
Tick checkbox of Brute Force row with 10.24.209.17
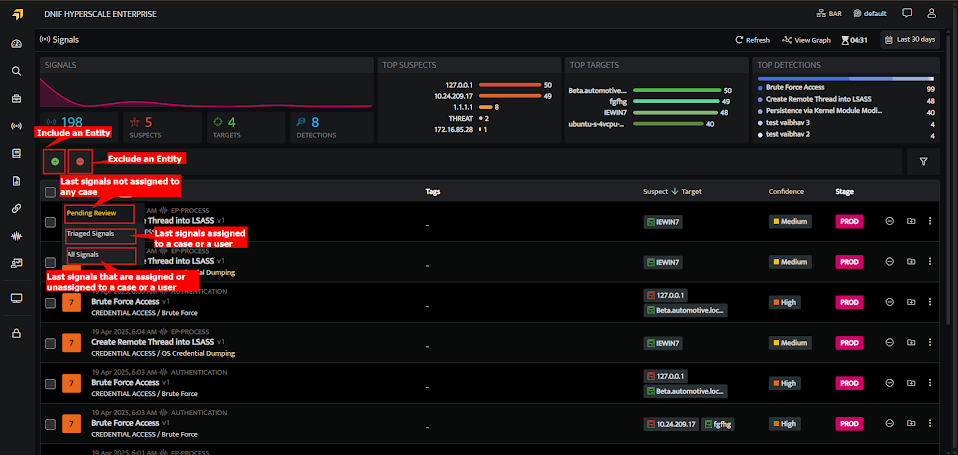point(51,424)
